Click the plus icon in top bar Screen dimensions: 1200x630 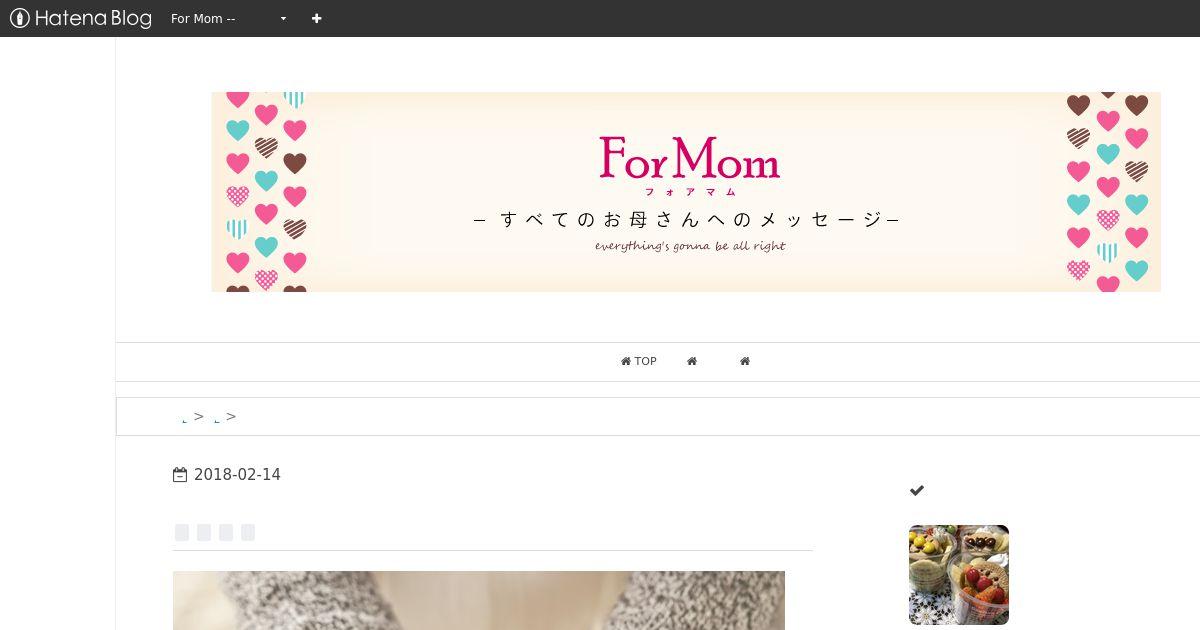[317, 18]
